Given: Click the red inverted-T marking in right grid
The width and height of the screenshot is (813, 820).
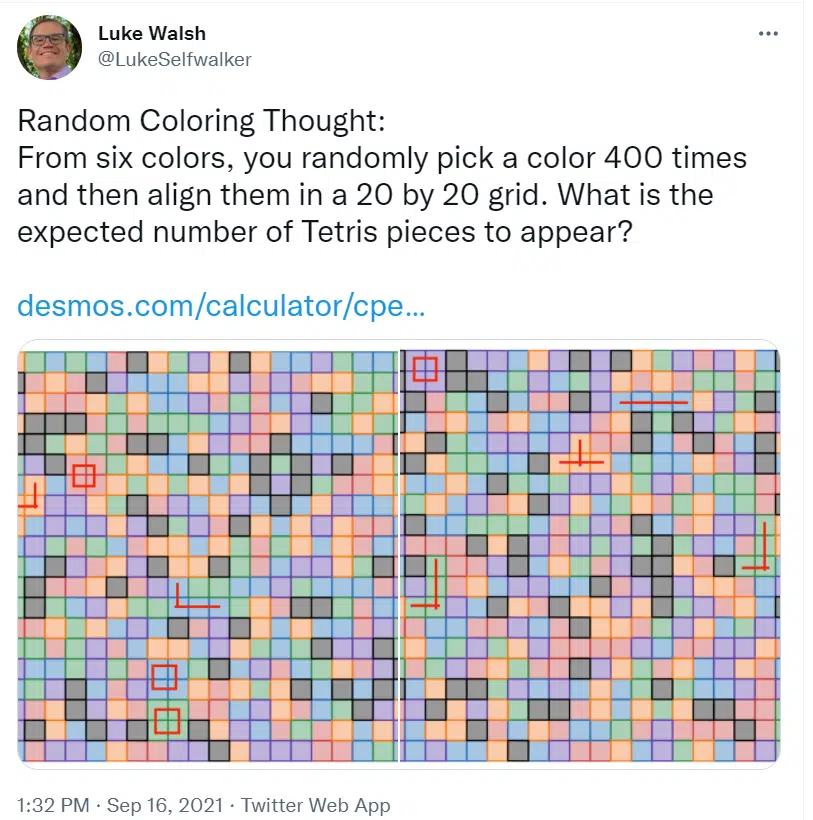Looking at the screenshot, I should pyautogui.click(x=581, y=454).
